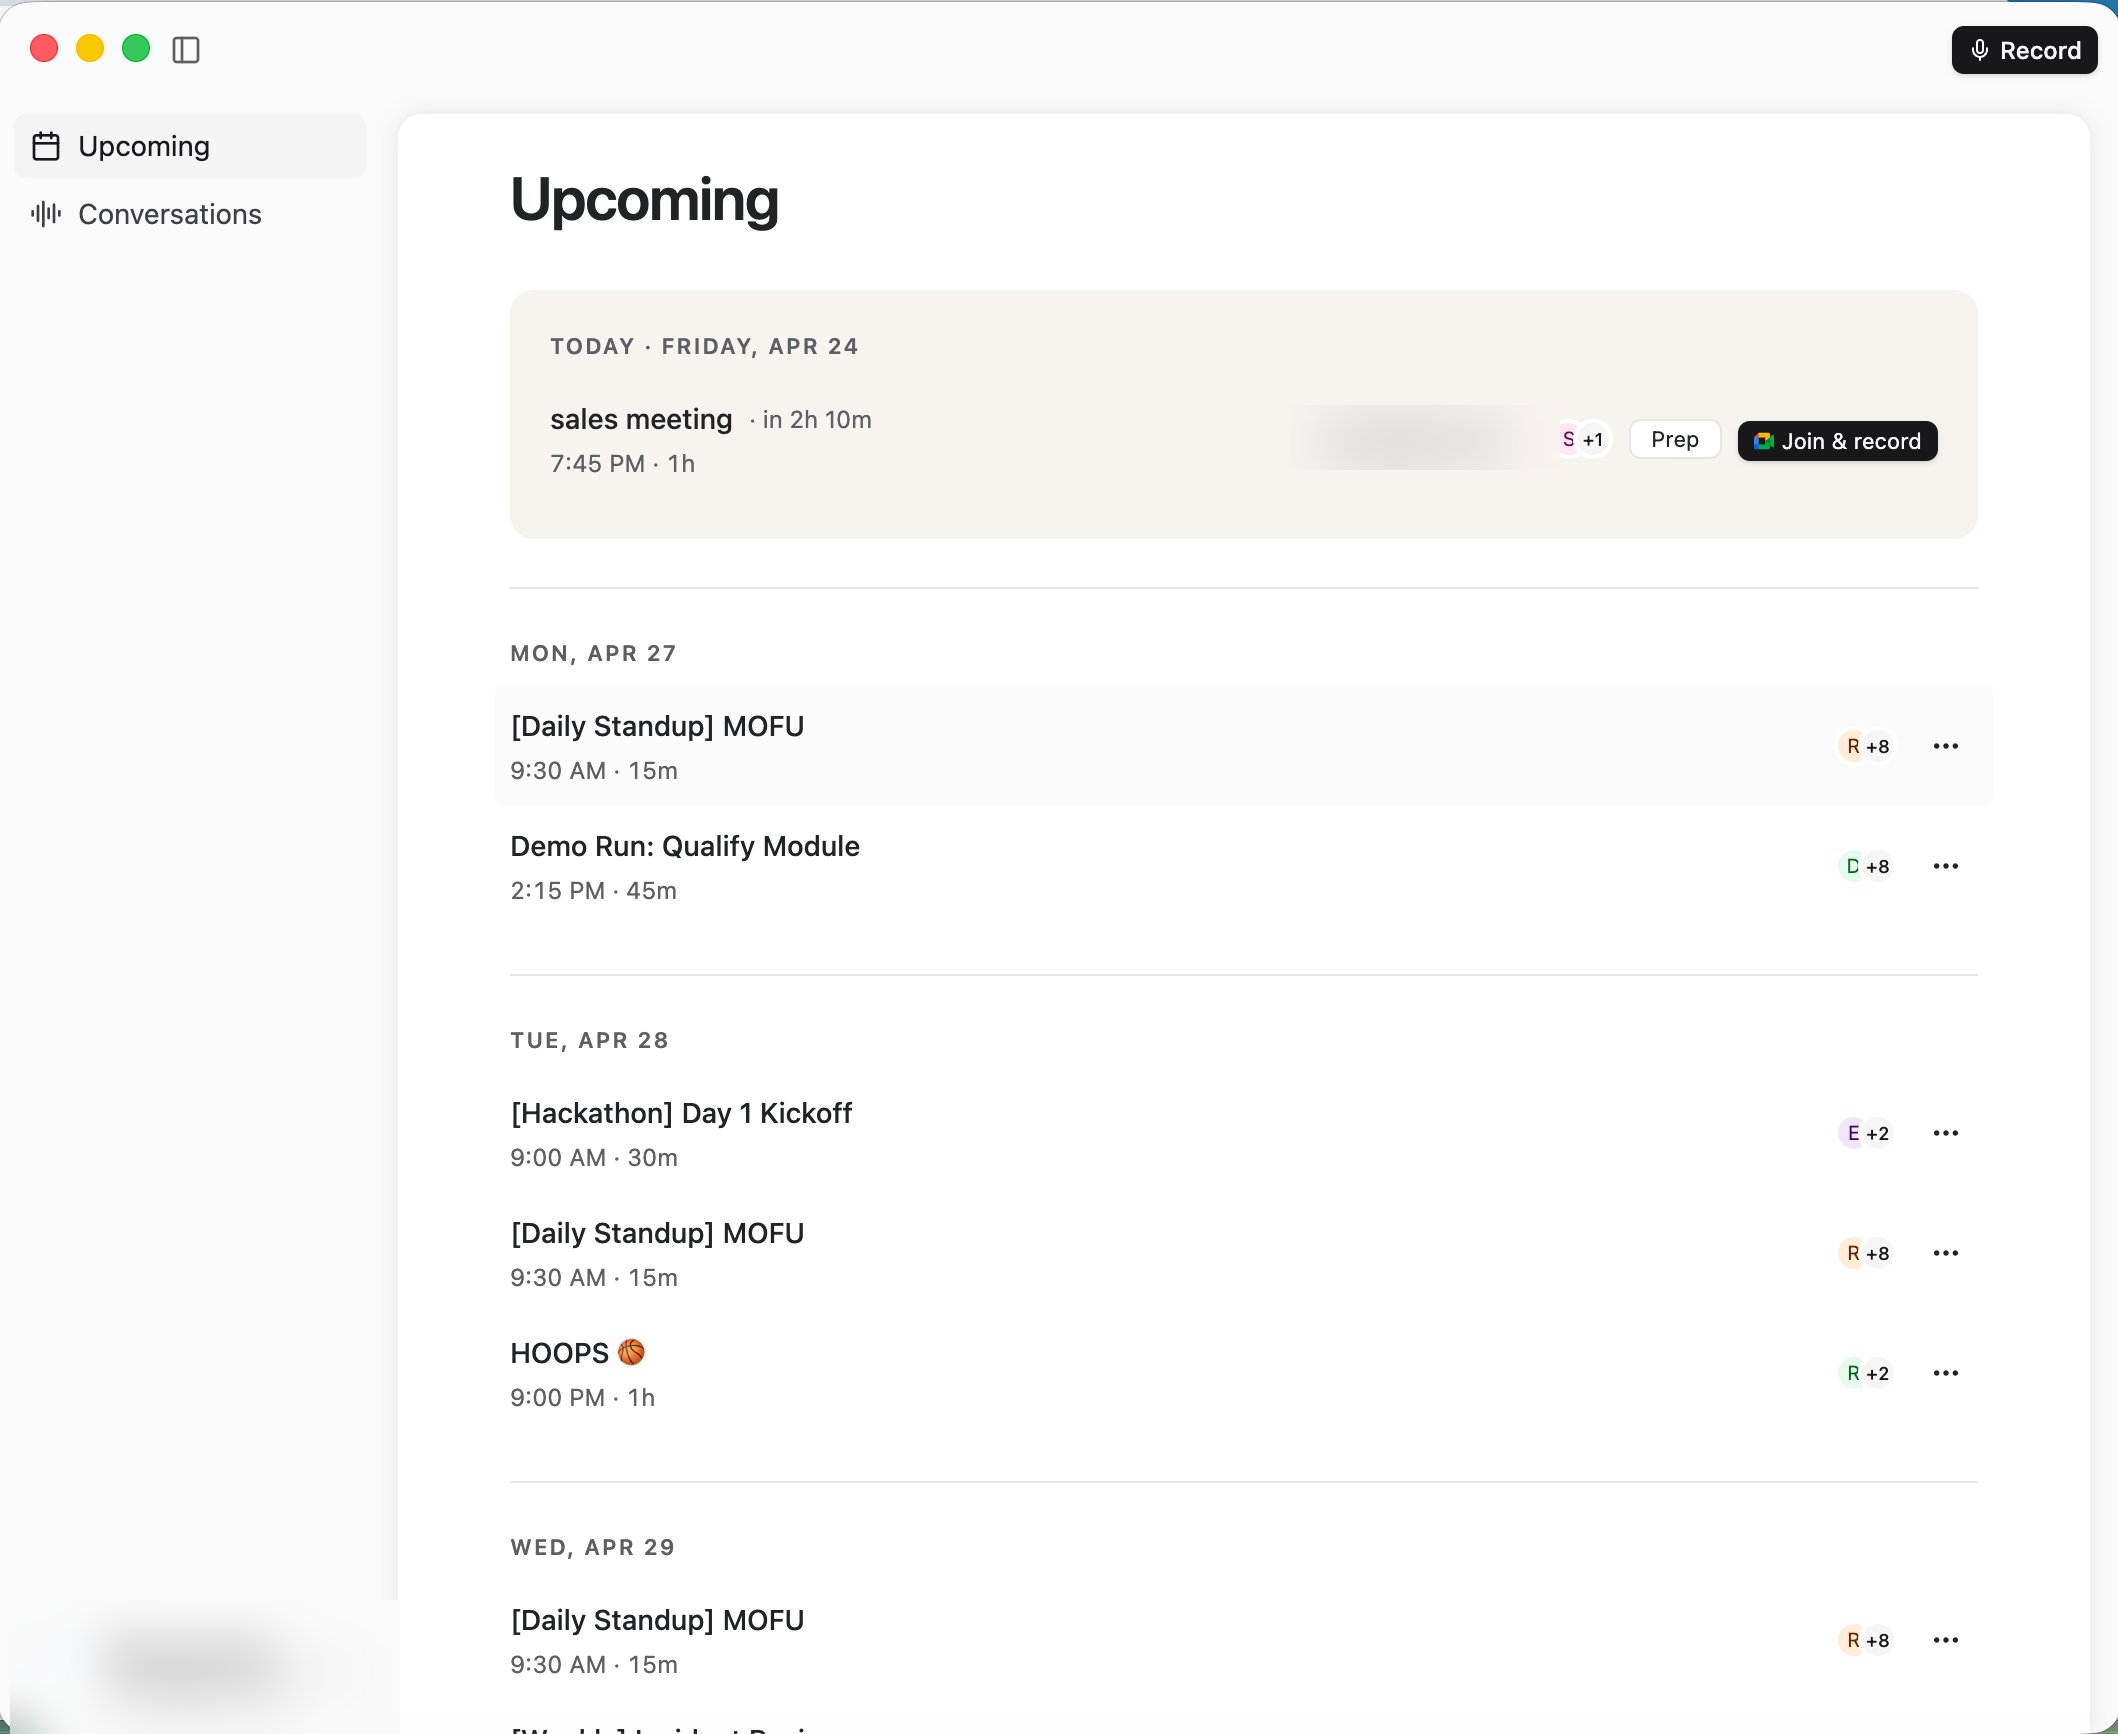Click the 2:15 PM · 45m time text
This screenshot has width=2118, height=1734.
[593, 891]
